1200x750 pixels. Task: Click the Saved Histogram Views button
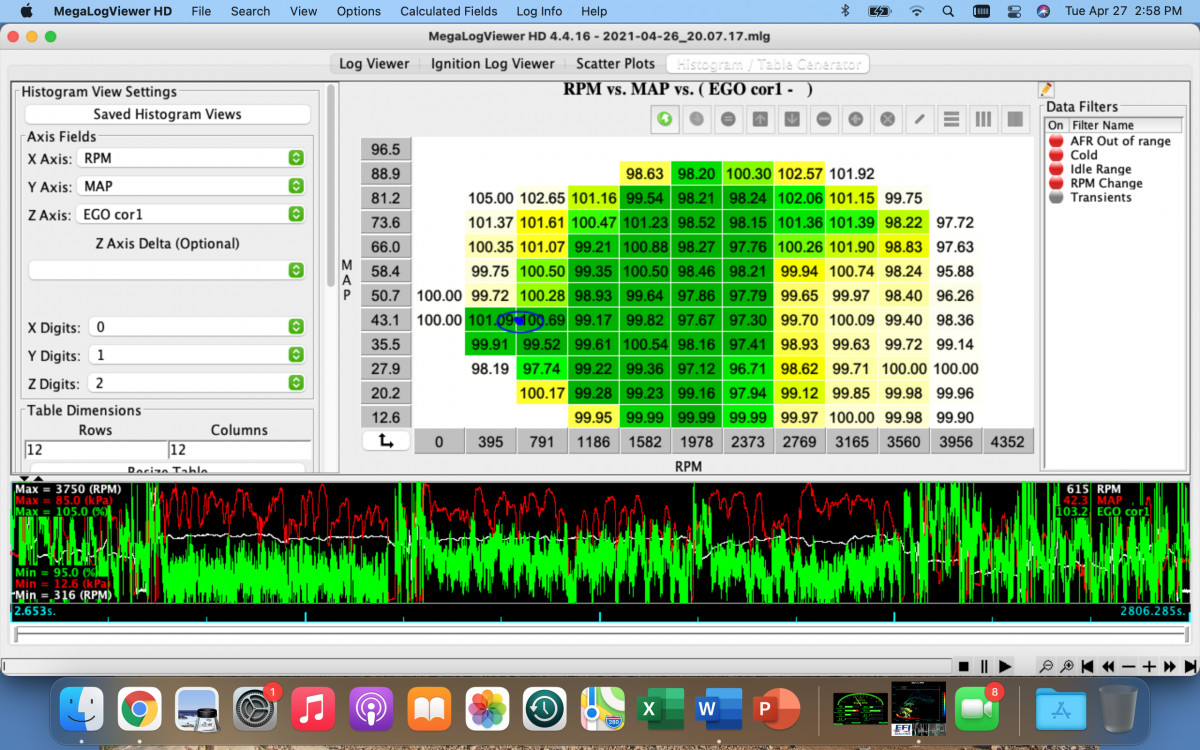pos(167,114)
